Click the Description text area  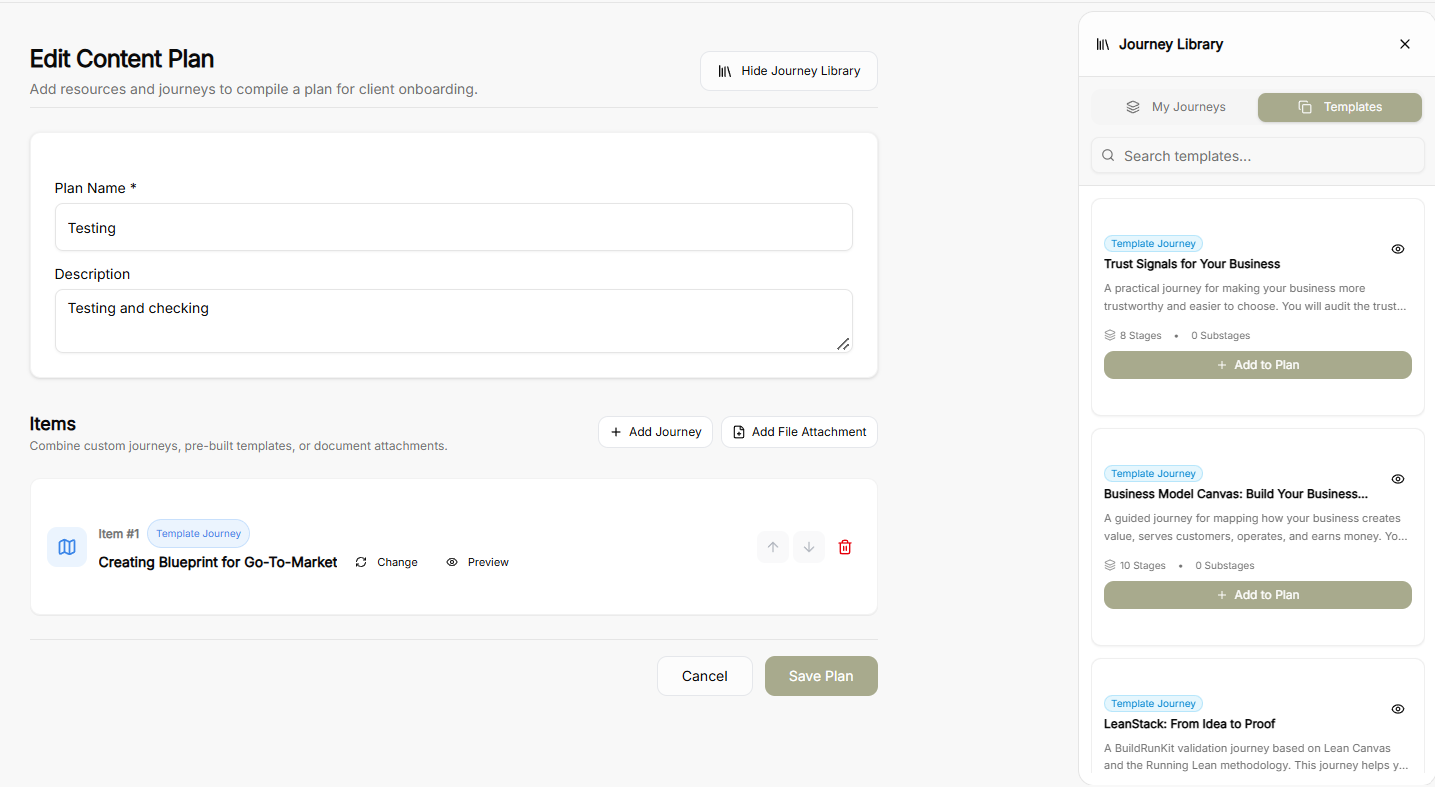[x=454, y=321]
